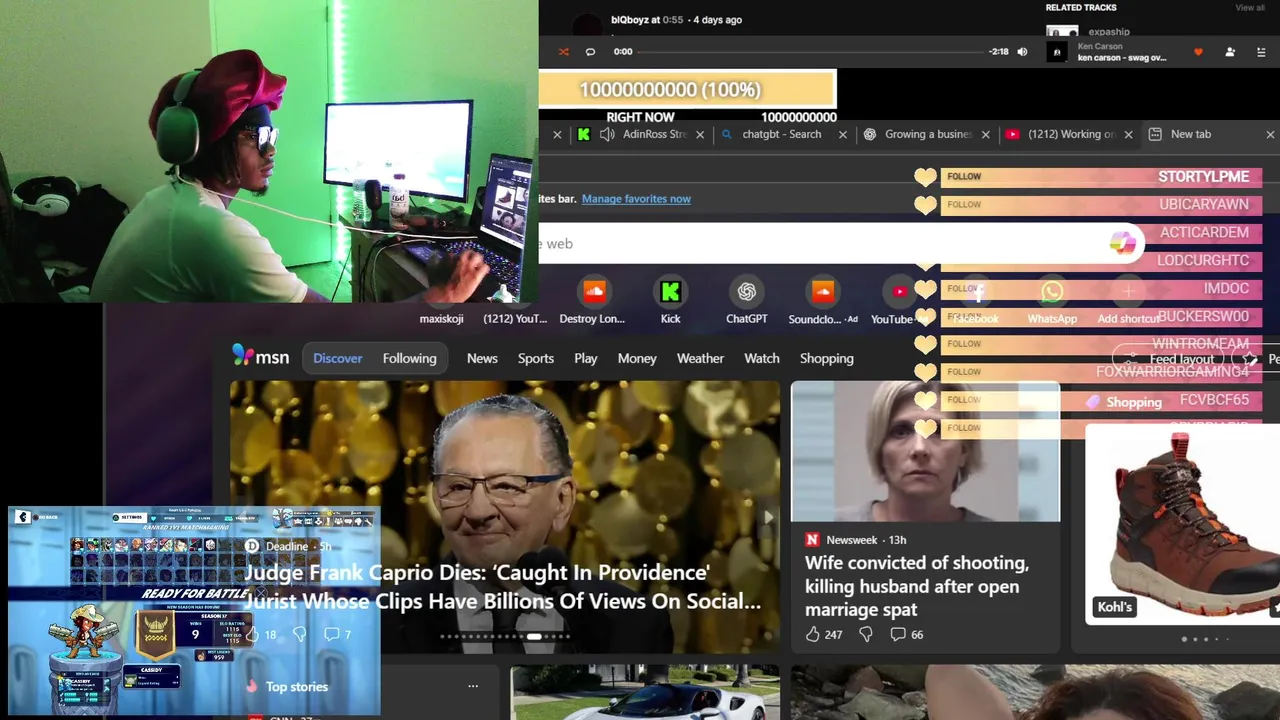Screen dimensions: 1280x720
Task: Open the Shopping menu item
Action: (x=827, y=358)
